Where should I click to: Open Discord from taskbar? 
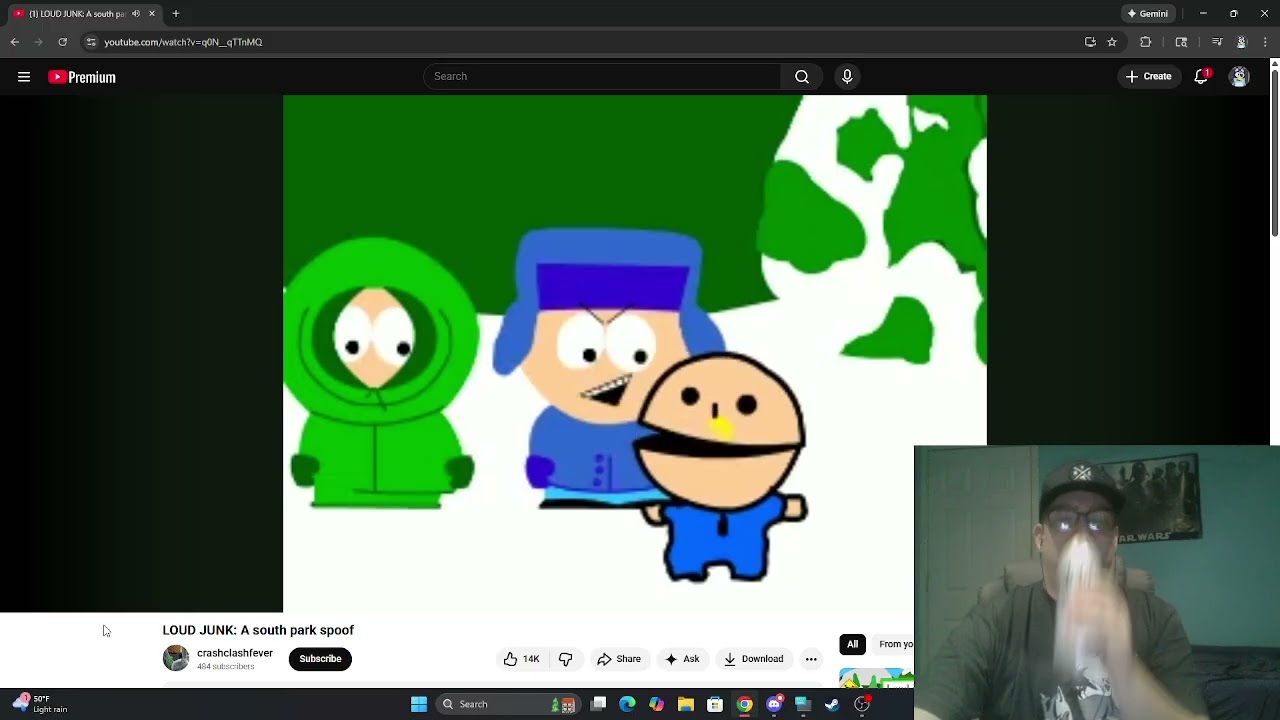coord(774,704)
